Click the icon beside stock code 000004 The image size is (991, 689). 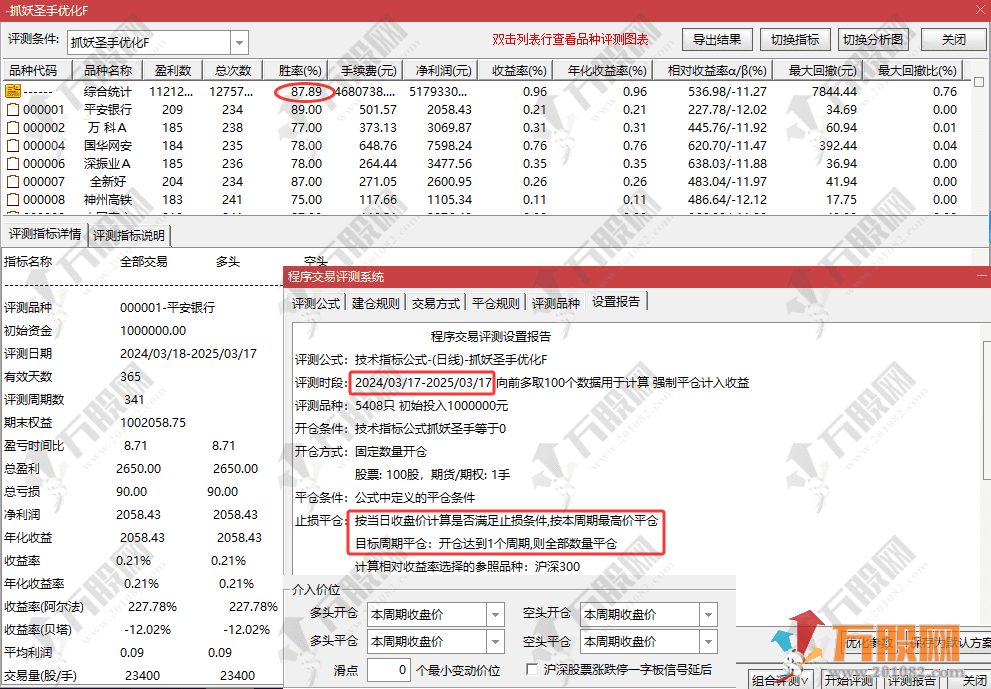13,145
